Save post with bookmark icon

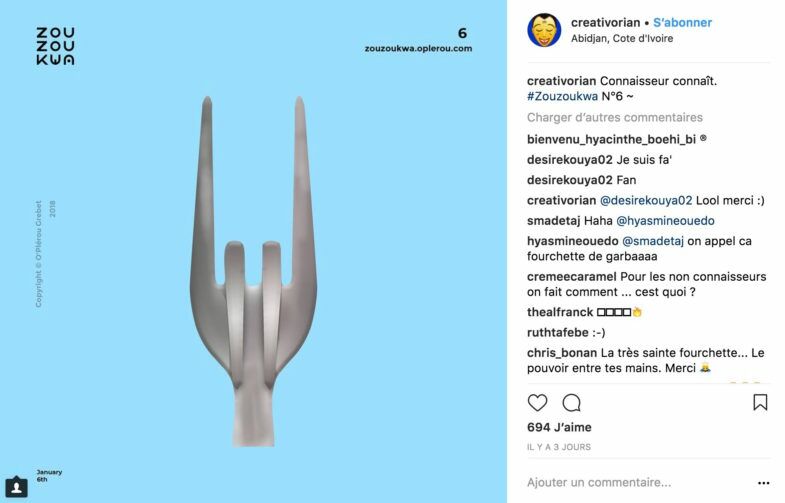pyautogui.click(x=760, y=402)
